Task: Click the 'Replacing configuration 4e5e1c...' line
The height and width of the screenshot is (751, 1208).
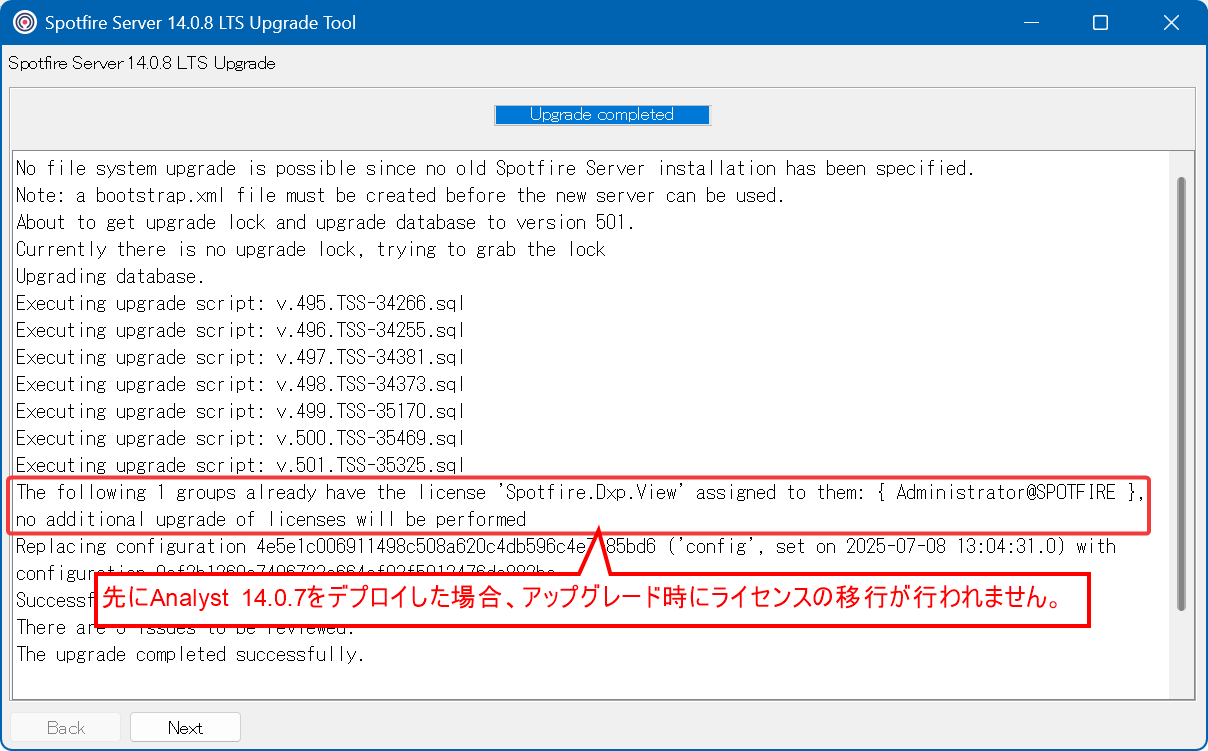Action: tap(566, 546)
